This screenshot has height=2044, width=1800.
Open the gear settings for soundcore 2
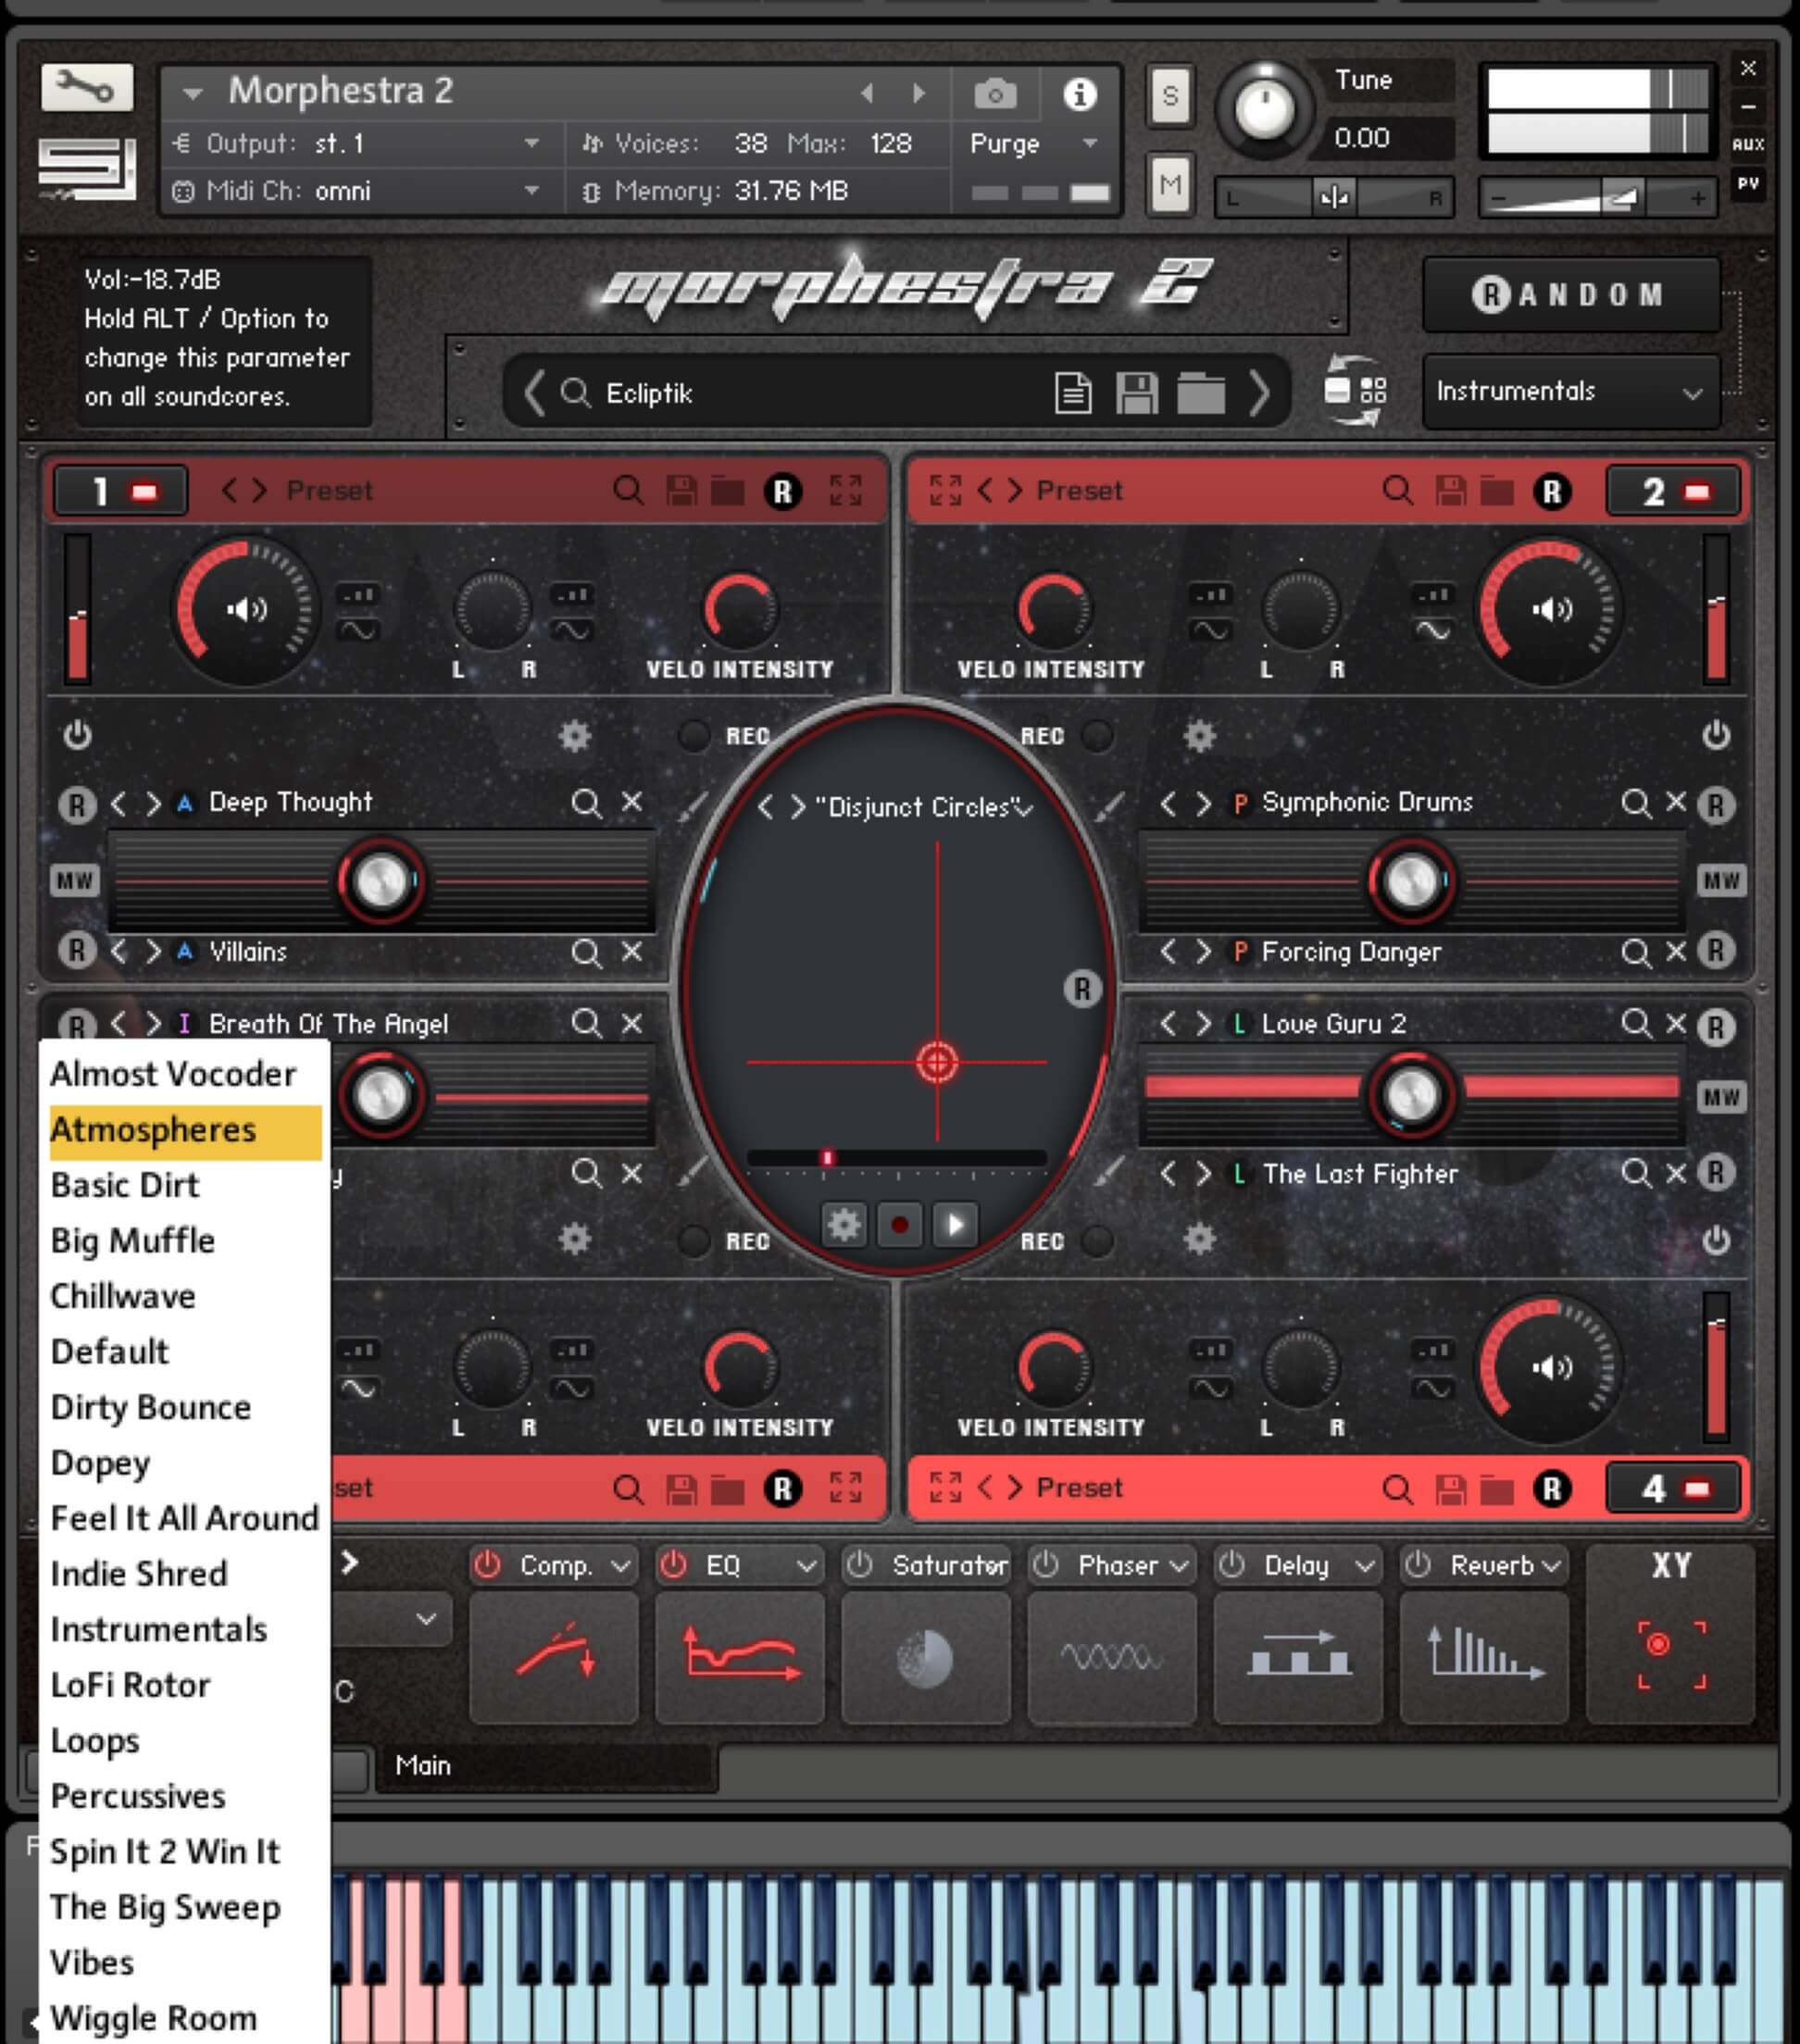coord(1199,736)
